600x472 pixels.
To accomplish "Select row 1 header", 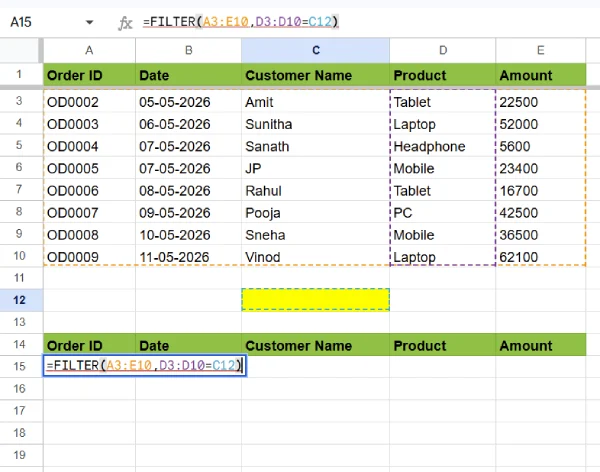I will [19, 74].
